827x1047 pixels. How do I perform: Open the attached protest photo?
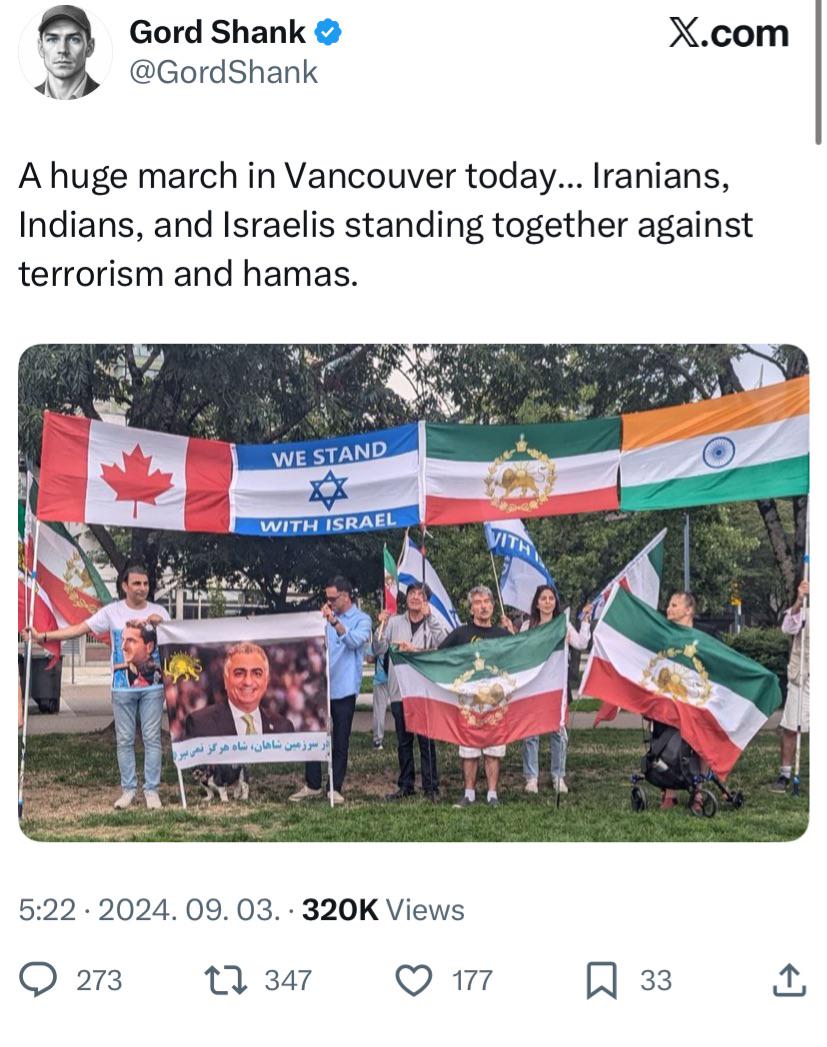[x=413, y=593]
